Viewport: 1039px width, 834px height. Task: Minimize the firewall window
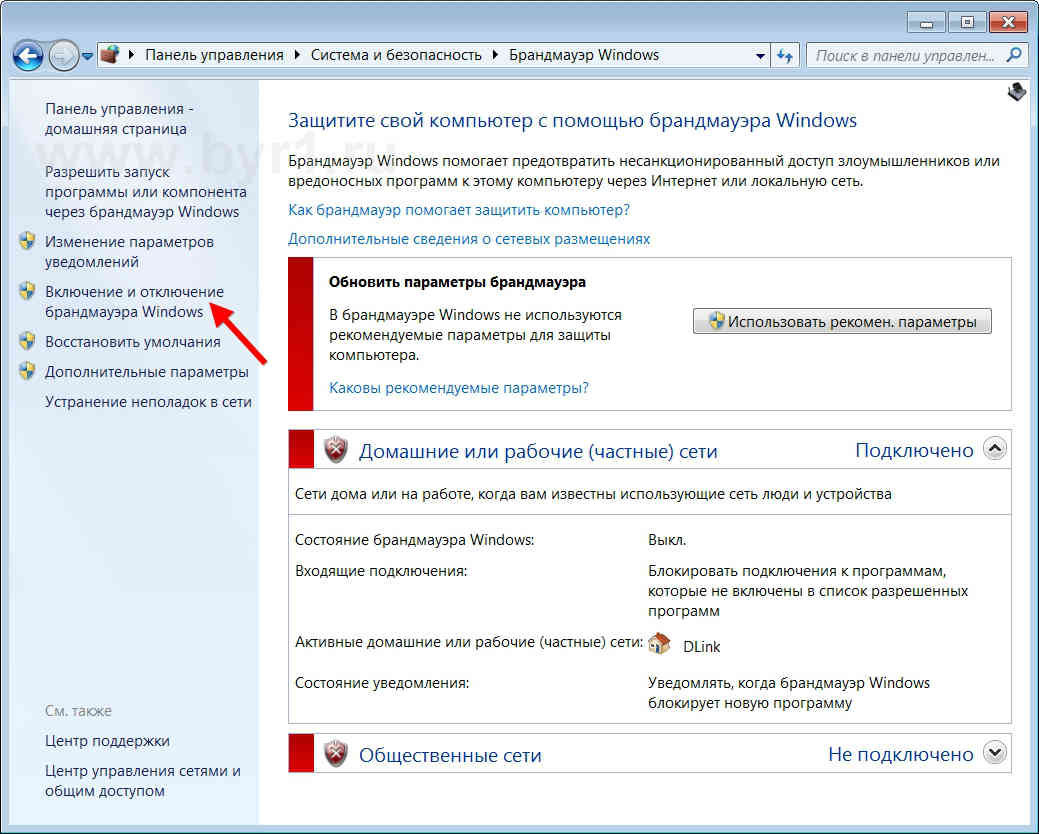pos(926,23)
